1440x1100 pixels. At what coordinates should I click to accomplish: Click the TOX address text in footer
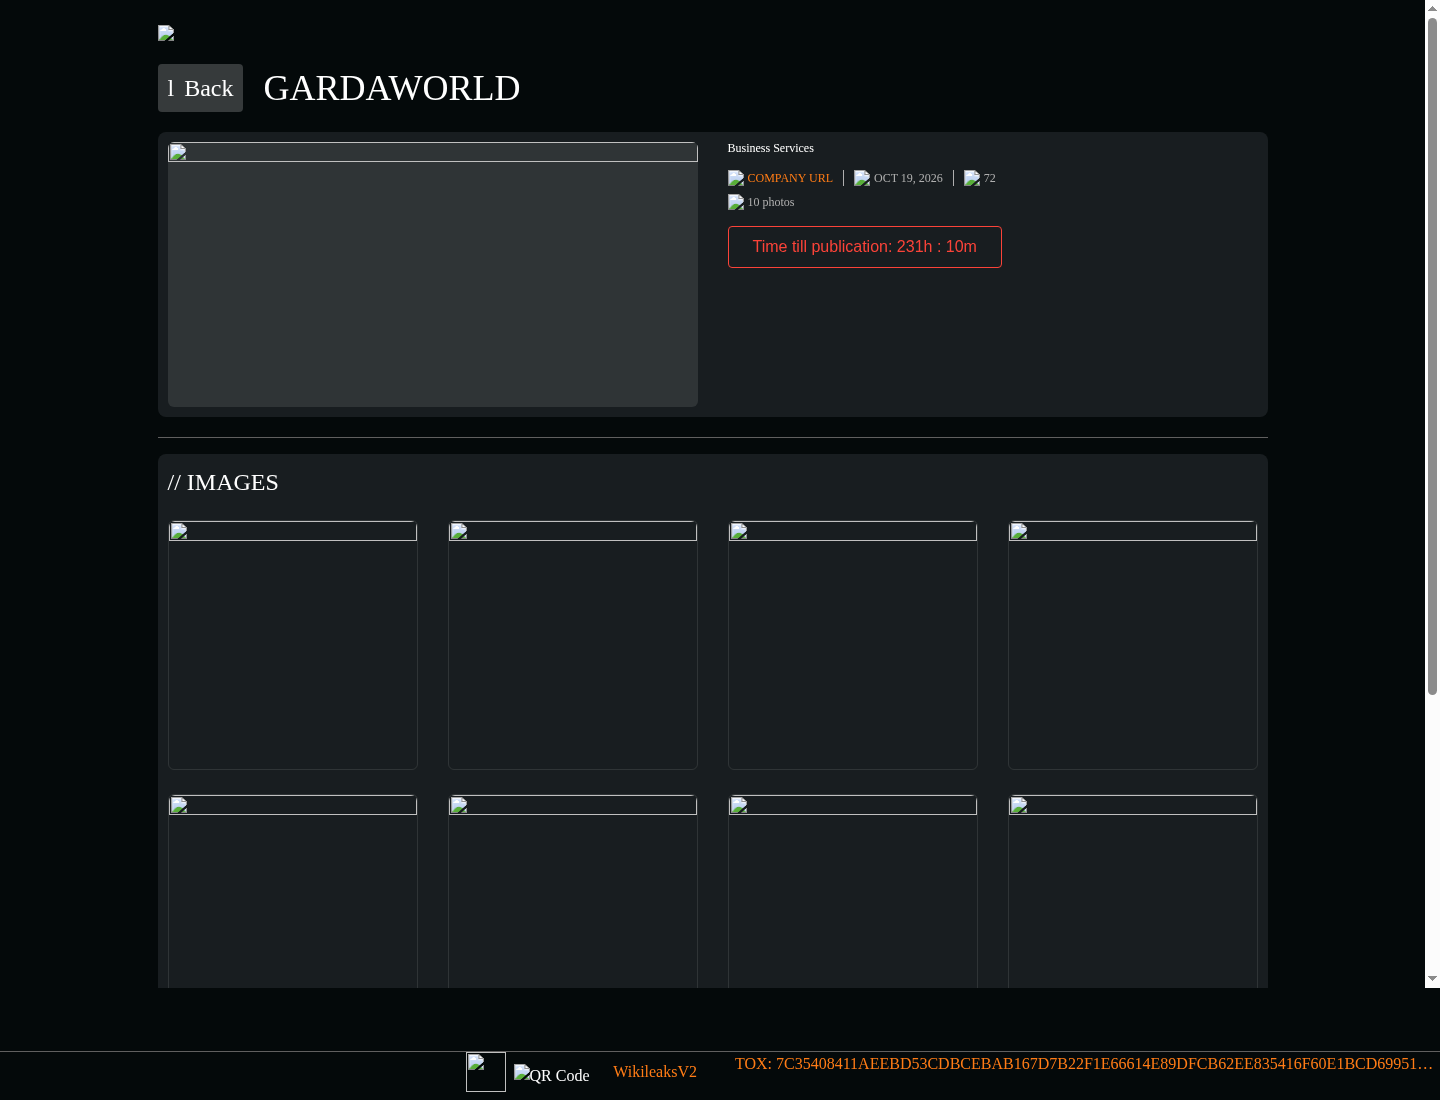click(1084, 1064)
